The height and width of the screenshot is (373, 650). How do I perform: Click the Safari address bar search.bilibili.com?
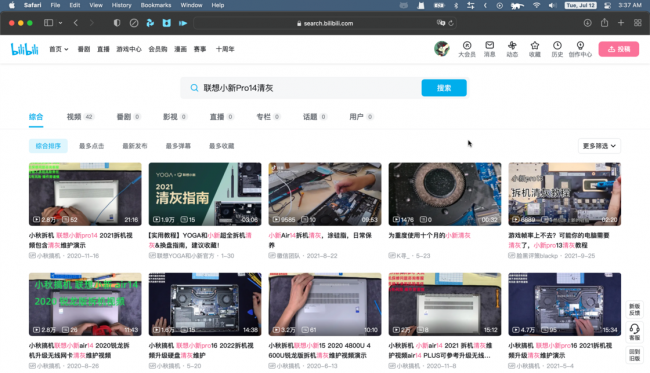[325, 23]
